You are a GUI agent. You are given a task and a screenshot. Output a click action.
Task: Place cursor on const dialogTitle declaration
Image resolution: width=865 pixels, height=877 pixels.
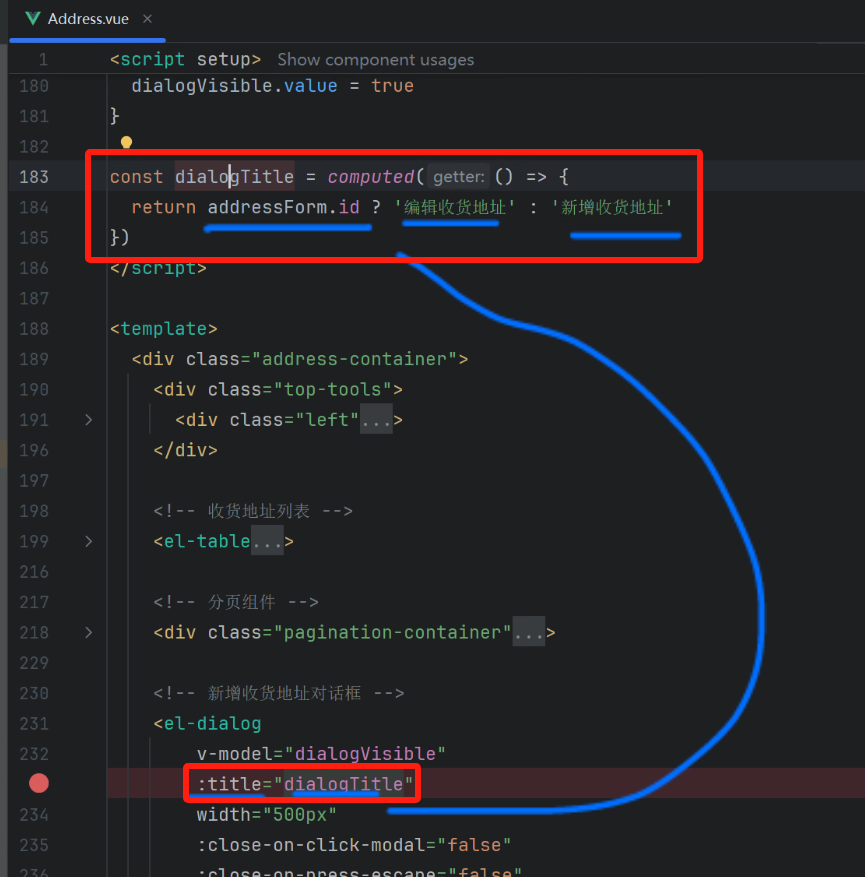[202, 177]
